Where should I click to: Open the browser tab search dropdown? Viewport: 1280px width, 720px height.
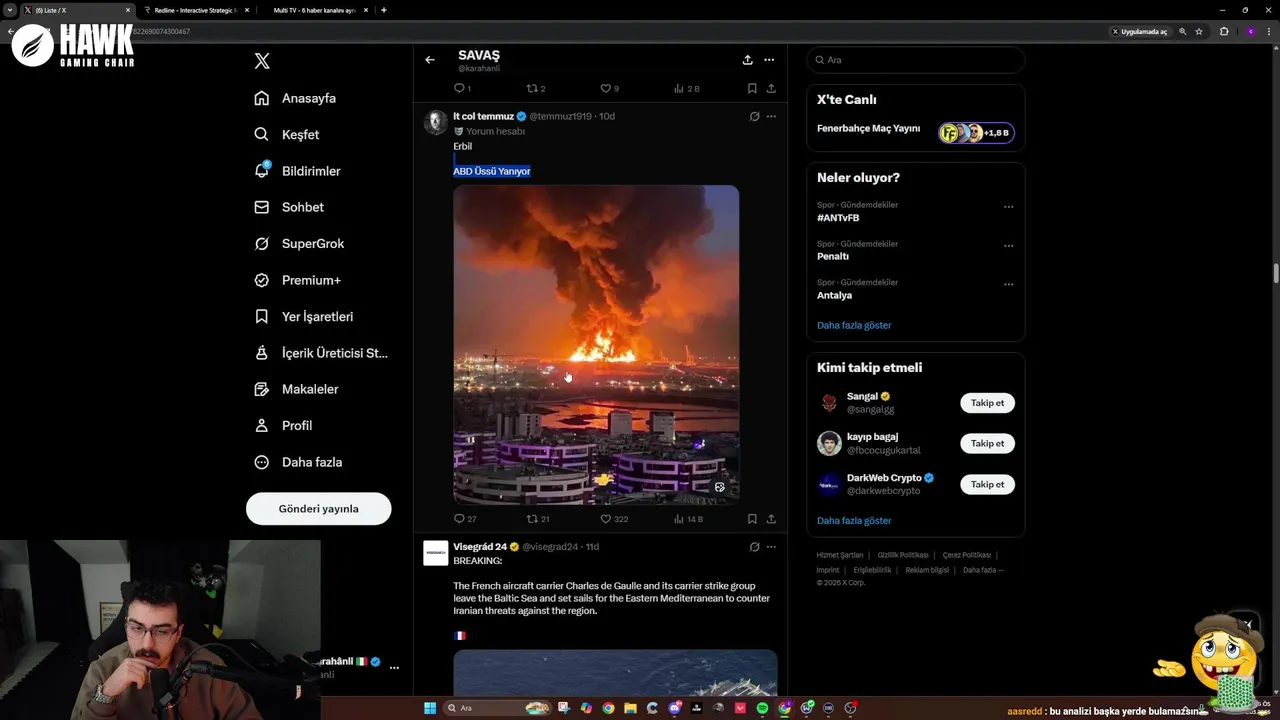pyautogui.click(x=10, y=10)
